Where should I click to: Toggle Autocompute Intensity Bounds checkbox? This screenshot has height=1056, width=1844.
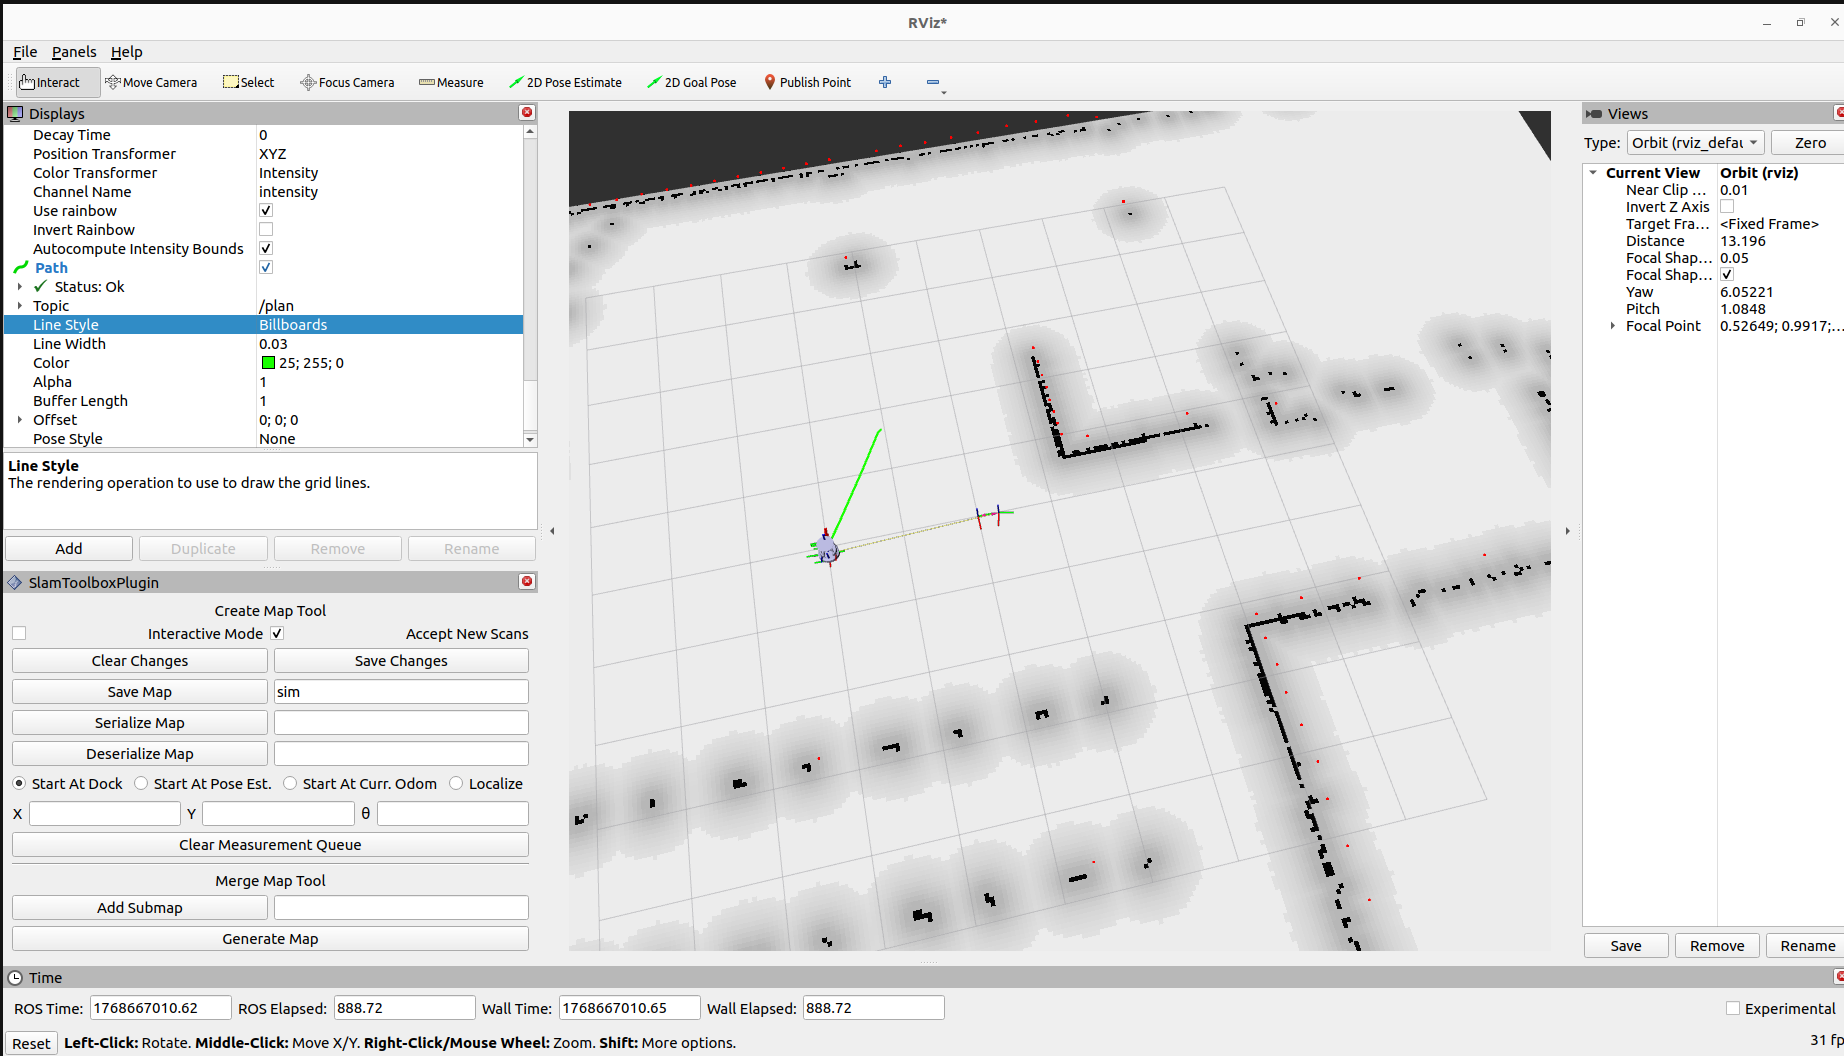point(266,248)
